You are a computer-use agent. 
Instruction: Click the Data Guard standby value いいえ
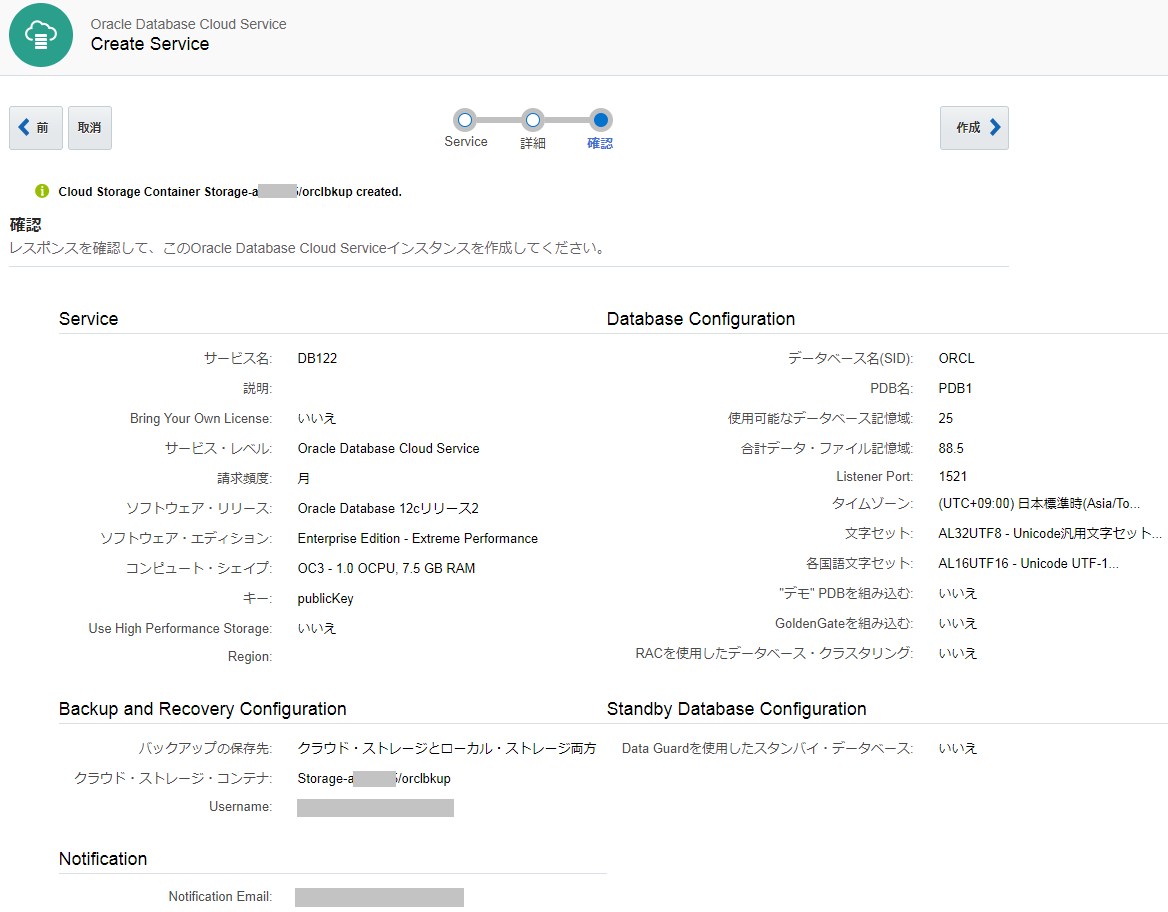coord(957,749)
